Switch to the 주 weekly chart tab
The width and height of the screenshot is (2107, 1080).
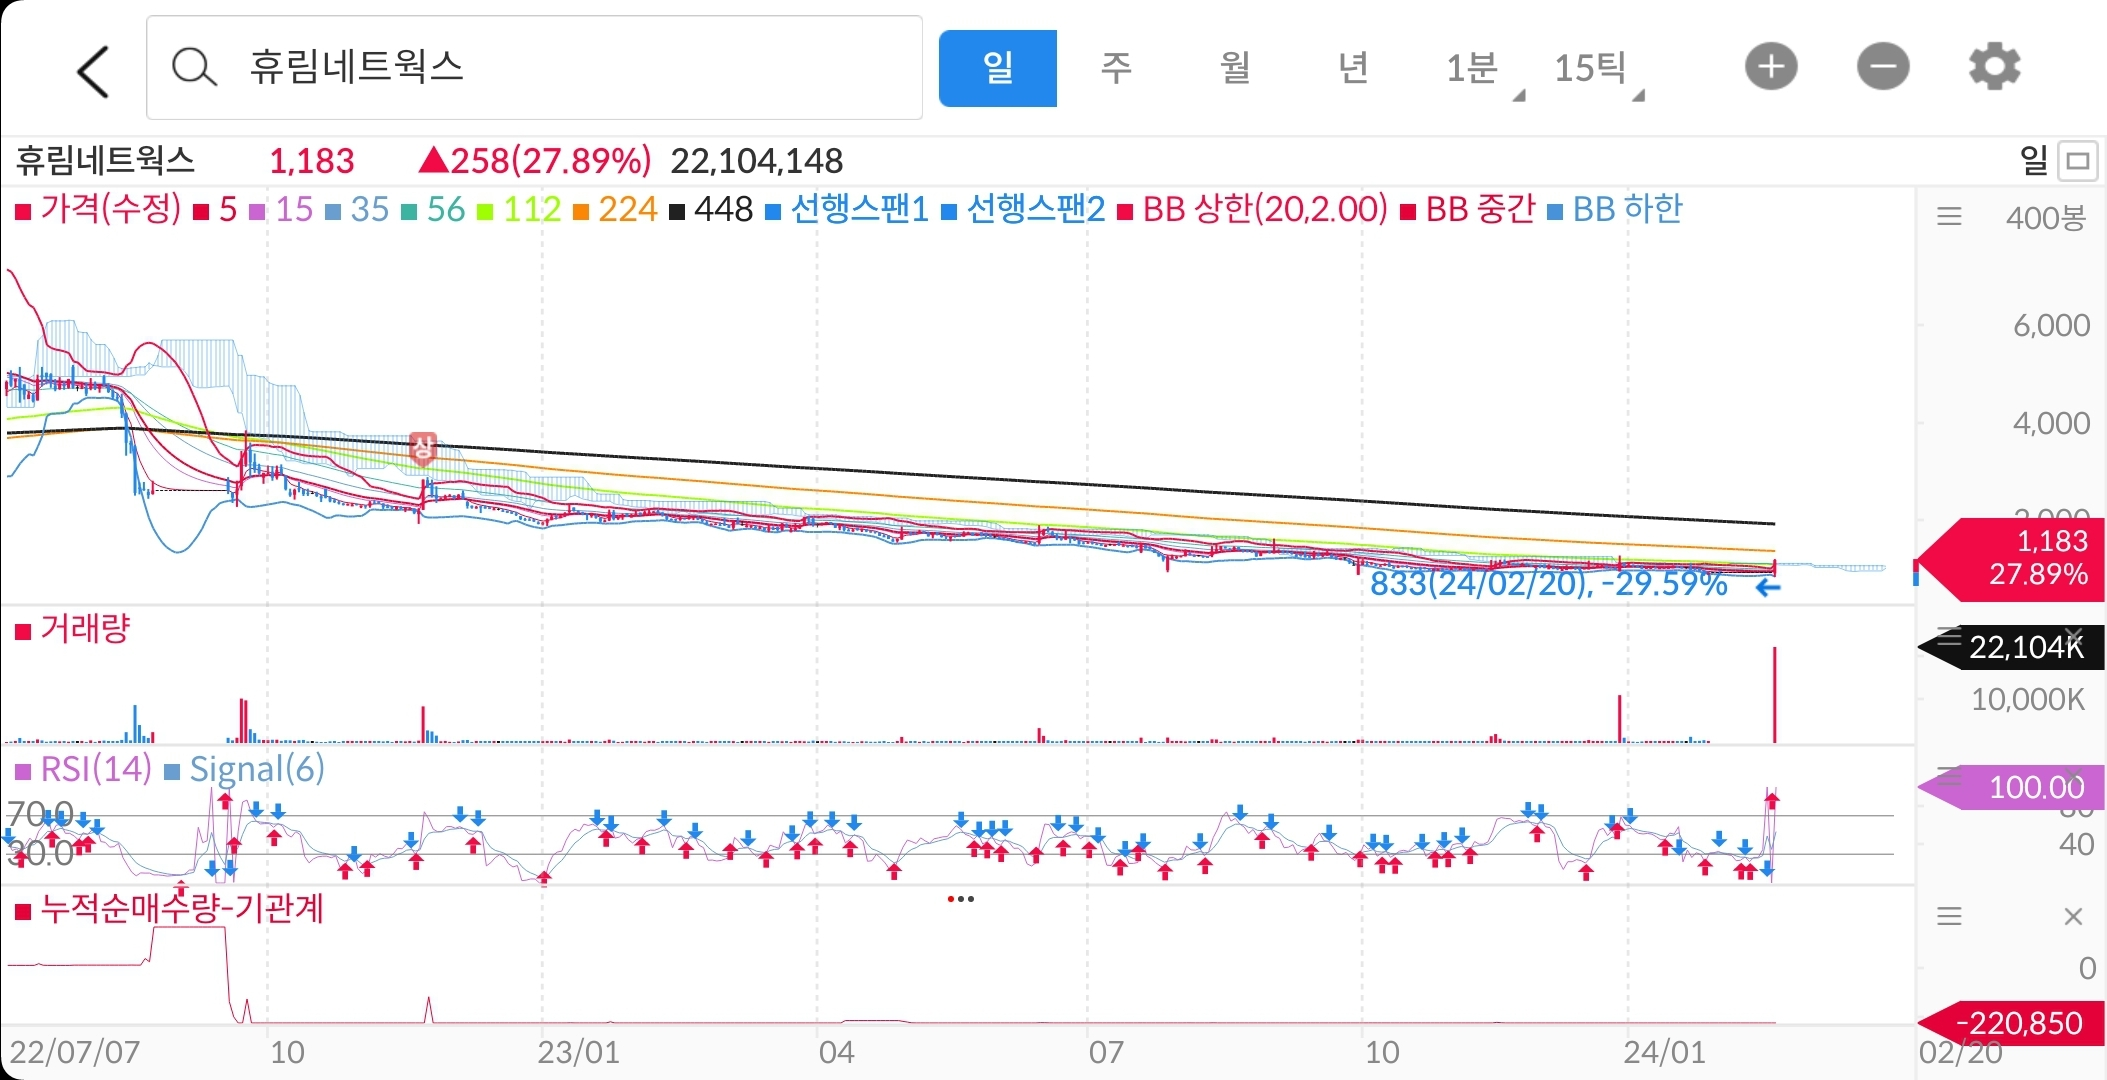point(1116,68)
